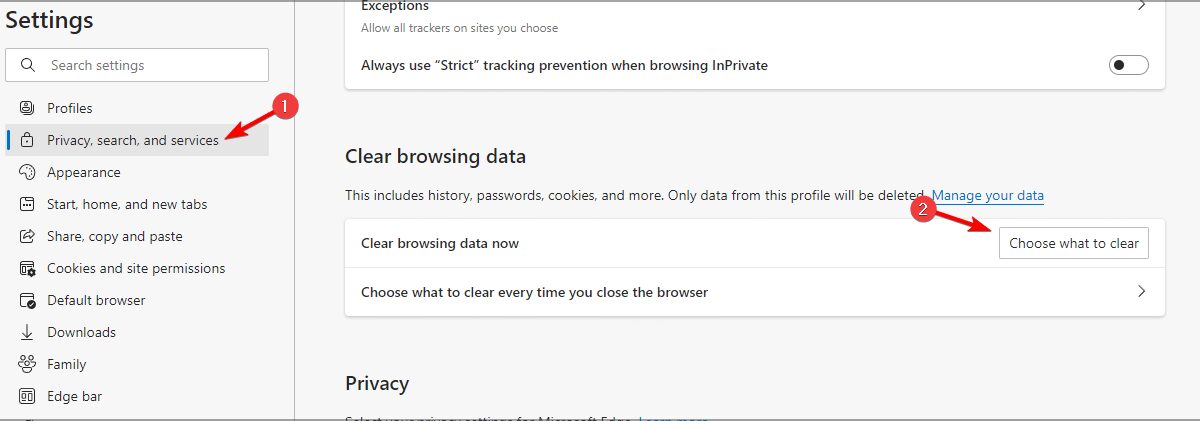This screenshot has height=421, width=1200.
Task: Focus the Search settings input field
Action: click(150, 65)
